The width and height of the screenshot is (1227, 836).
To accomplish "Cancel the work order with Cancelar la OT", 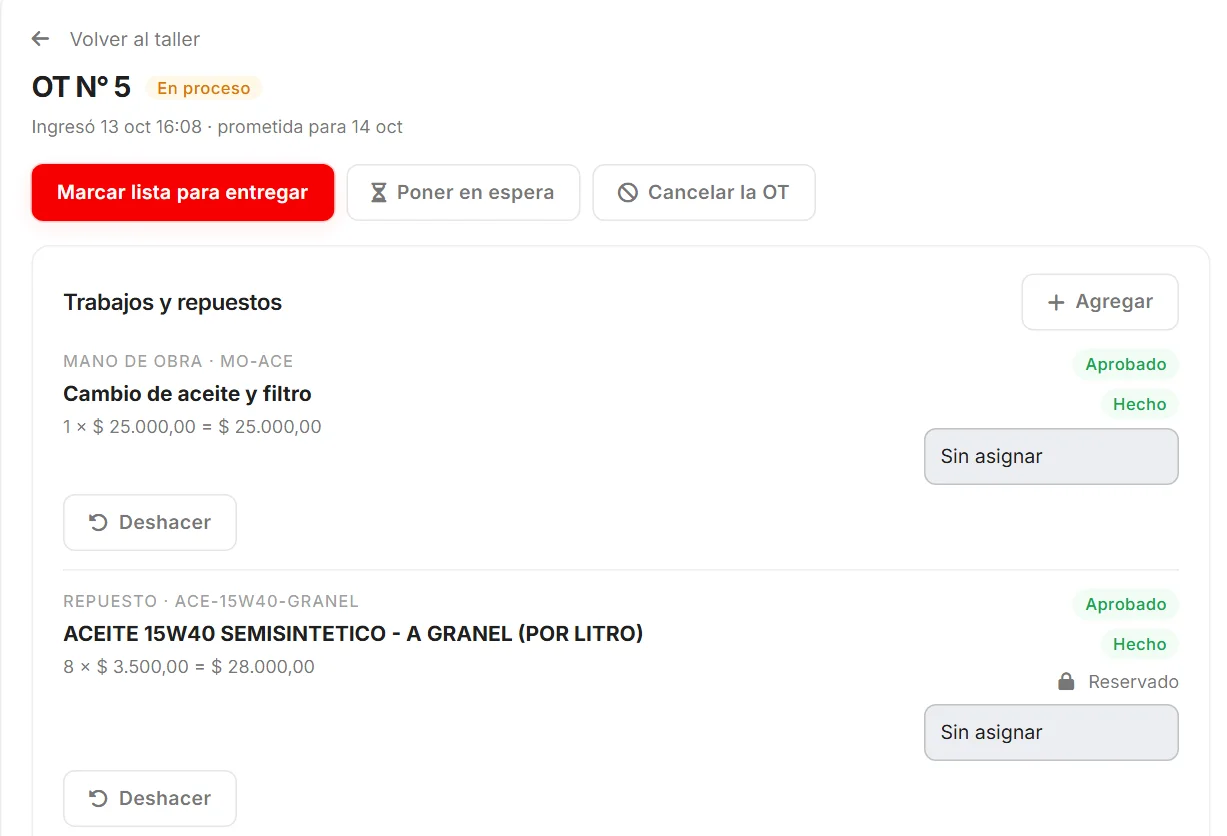I will 704,192.
